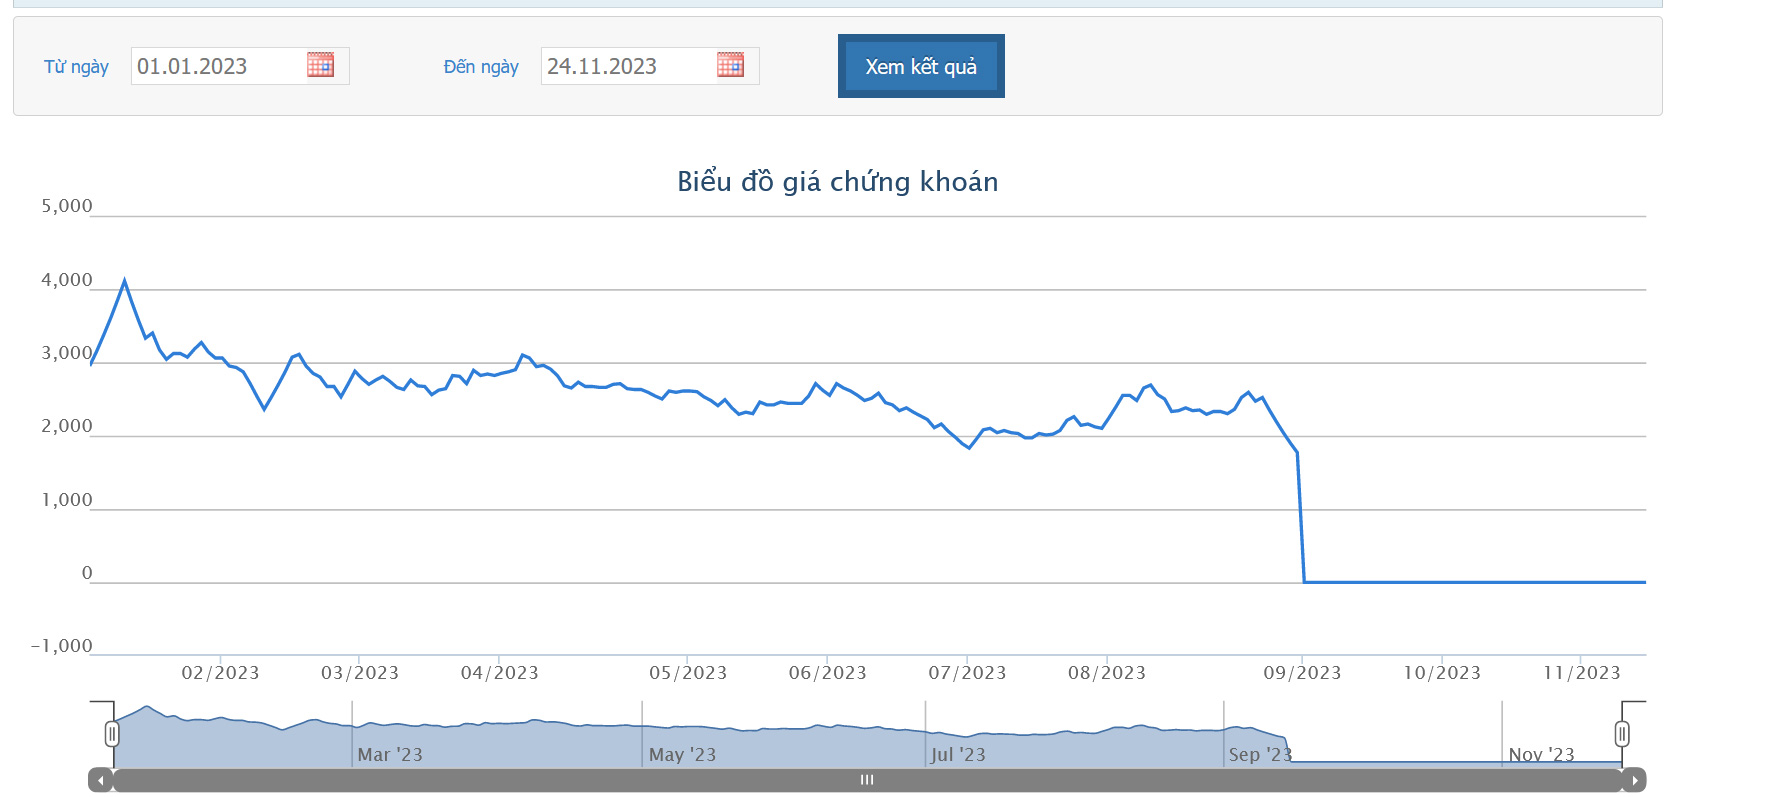1766x797 pixels.
Task: Click the scrollbar's center grip handle
Action: (867, 780)
